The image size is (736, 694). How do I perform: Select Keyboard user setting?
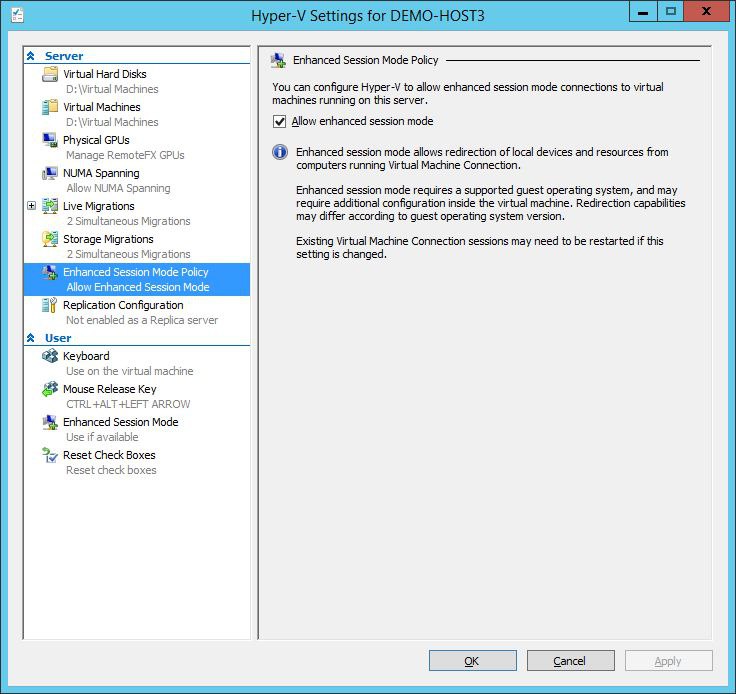pyautogui.click(x=86, y=356)
